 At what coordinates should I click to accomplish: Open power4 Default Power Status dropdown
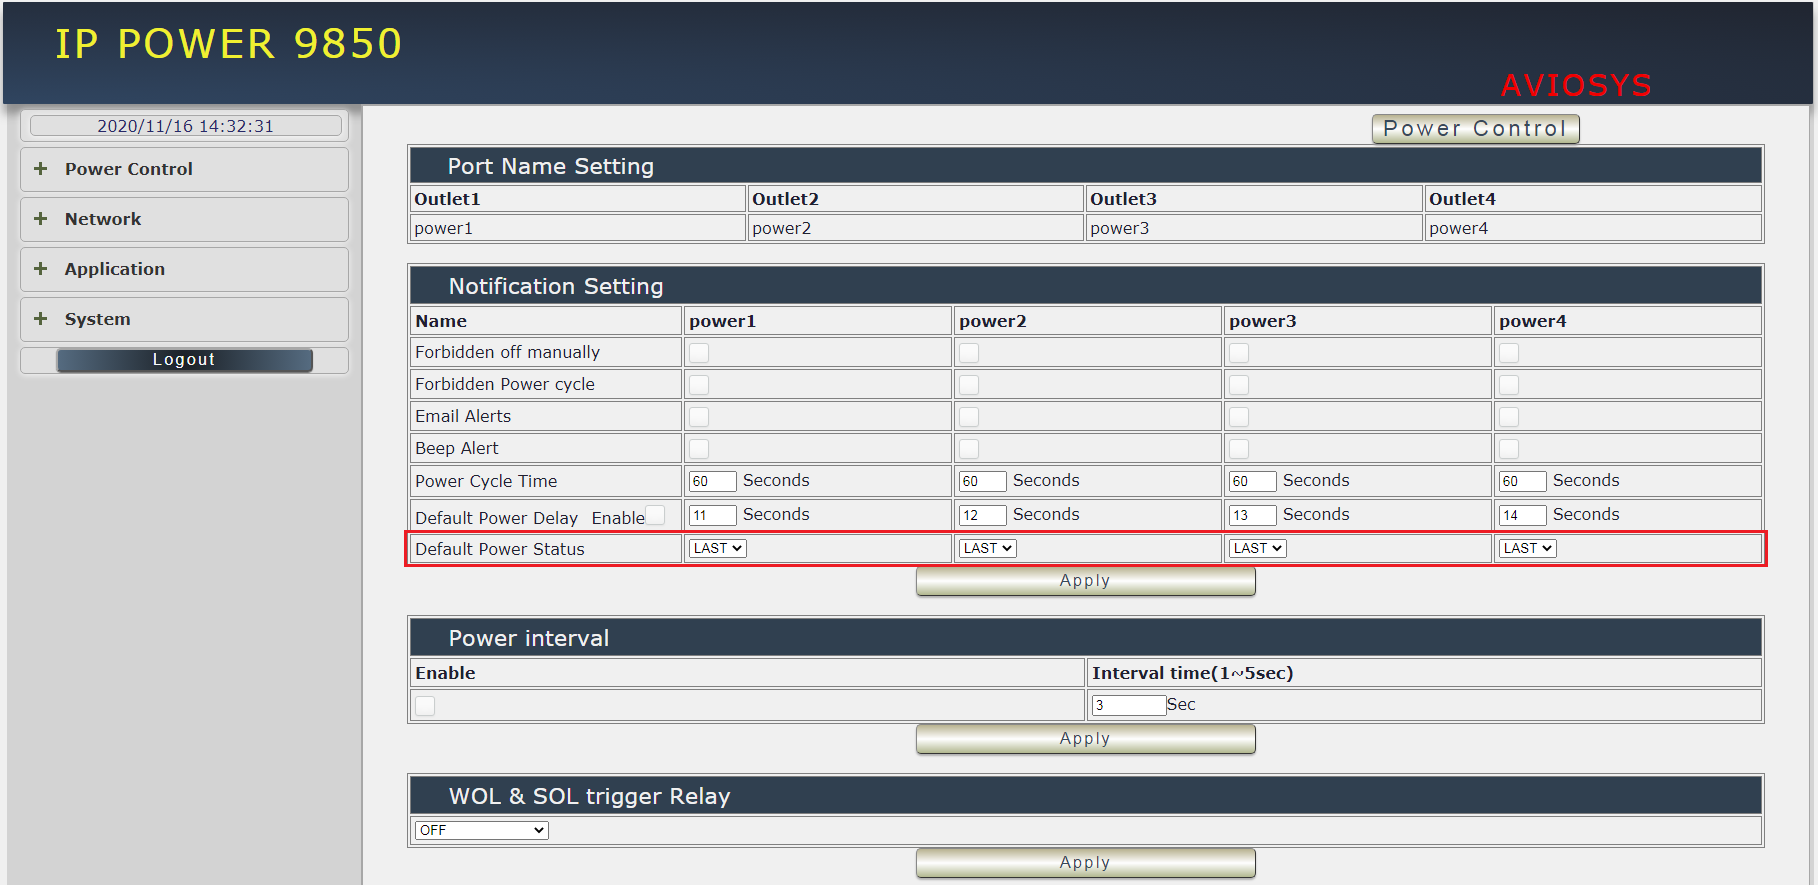click(x=1528, y=548)
